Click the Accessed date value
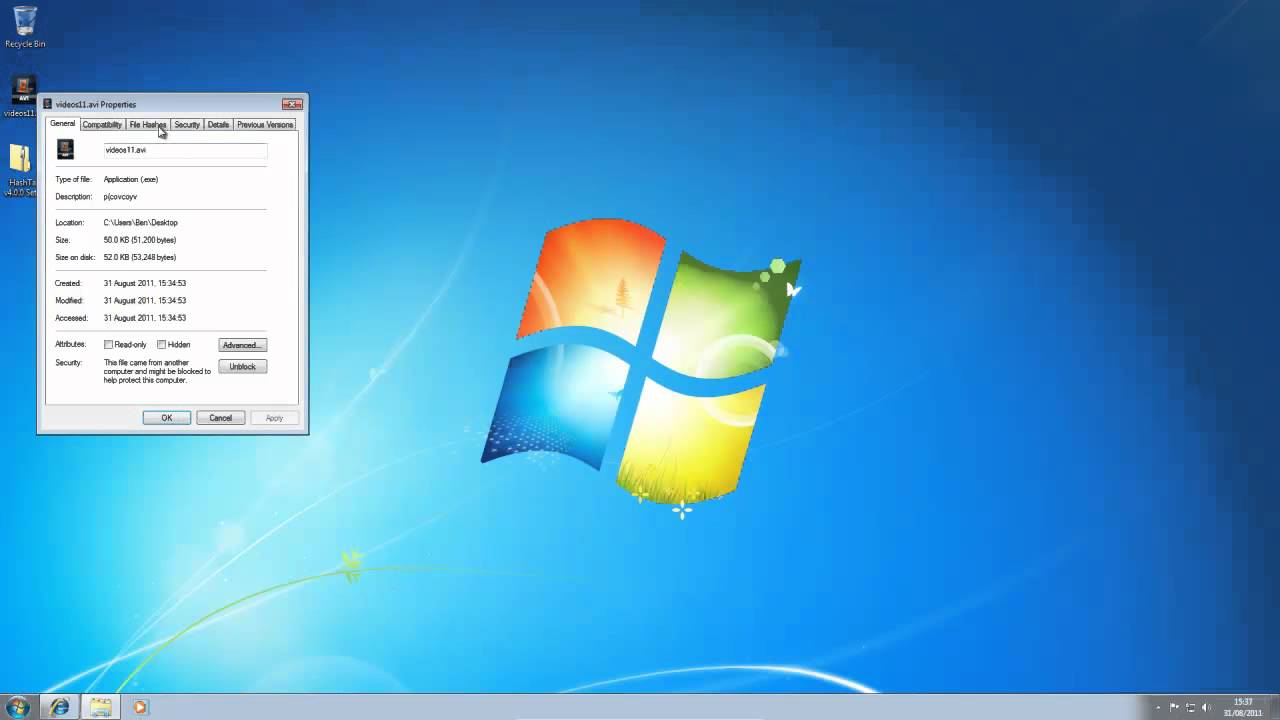This screenshot has width=1280, height=720. point(145,318)
